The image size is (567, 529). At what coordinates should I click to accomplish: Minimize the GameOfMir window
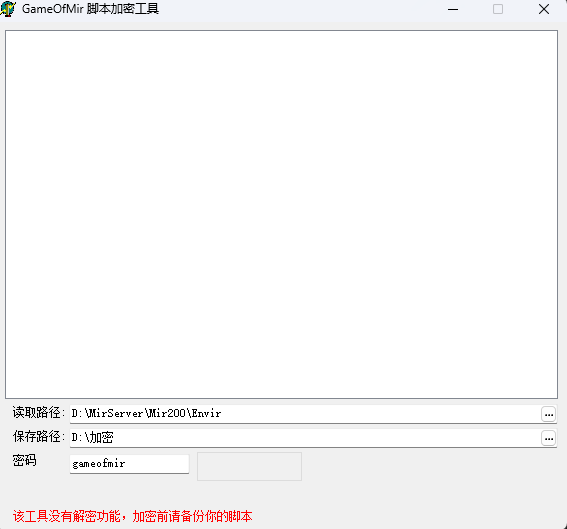453,9
